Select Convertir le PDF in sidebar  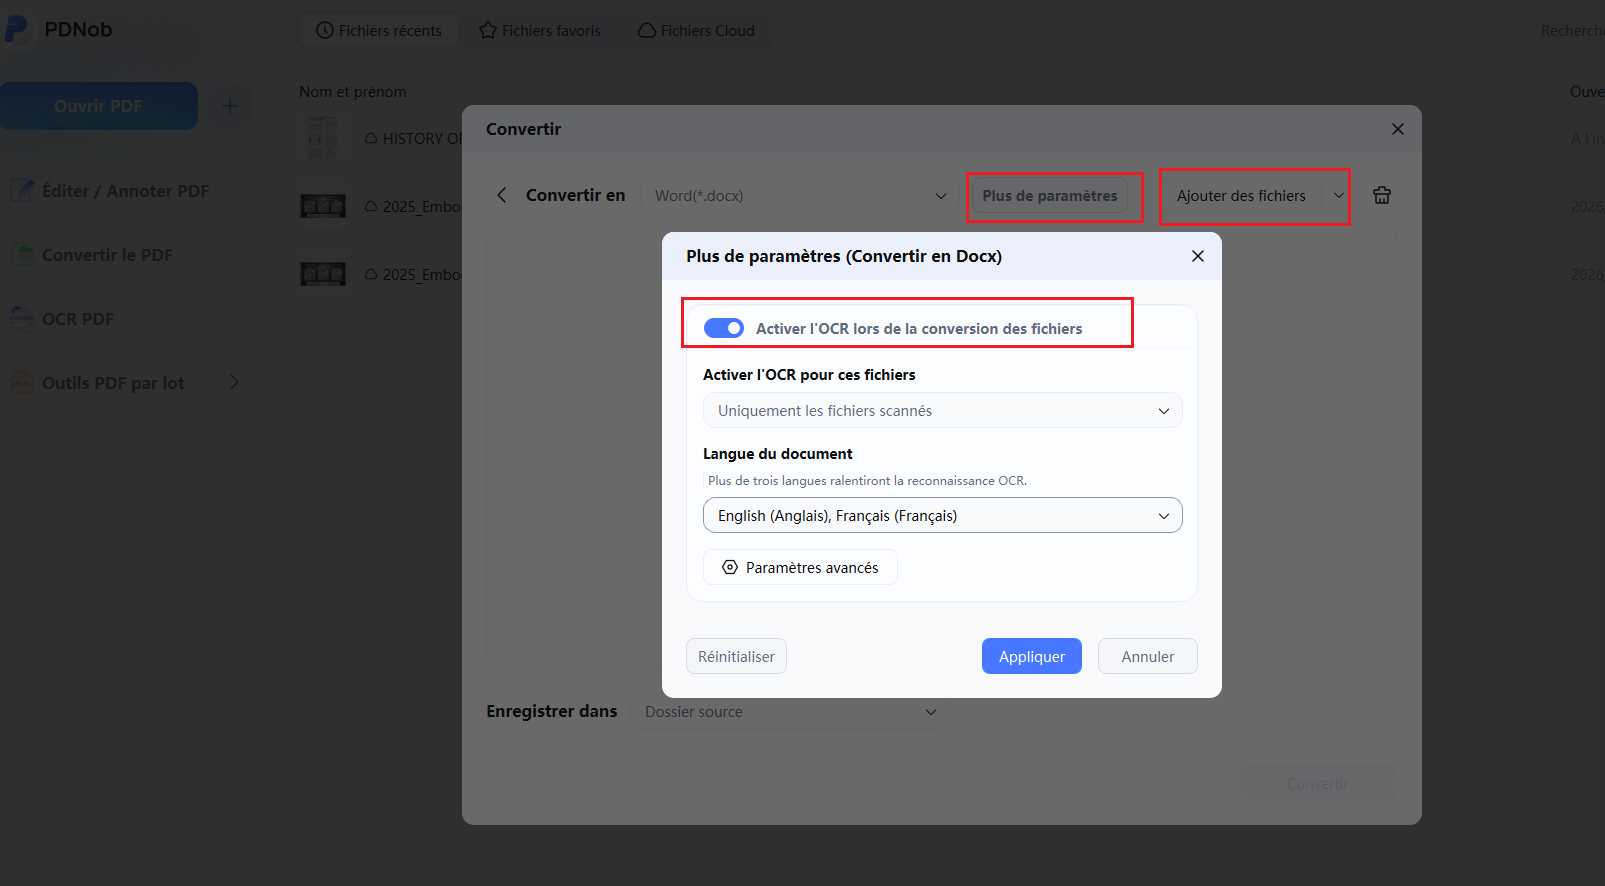[92, 255]
